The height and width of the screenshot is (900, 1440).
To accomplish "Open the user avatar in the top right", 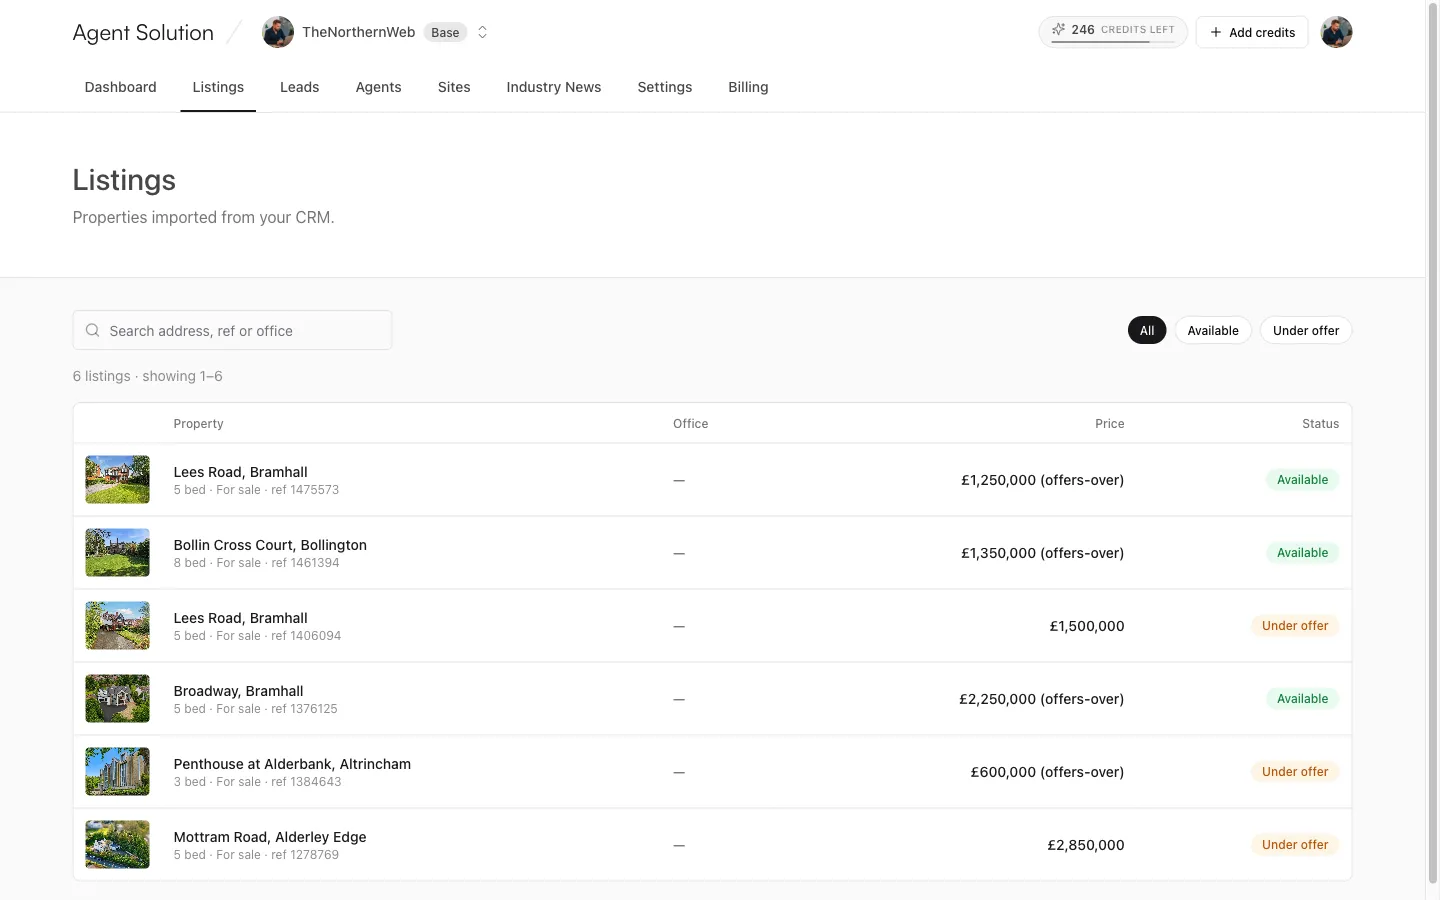I will [1336, 32].
